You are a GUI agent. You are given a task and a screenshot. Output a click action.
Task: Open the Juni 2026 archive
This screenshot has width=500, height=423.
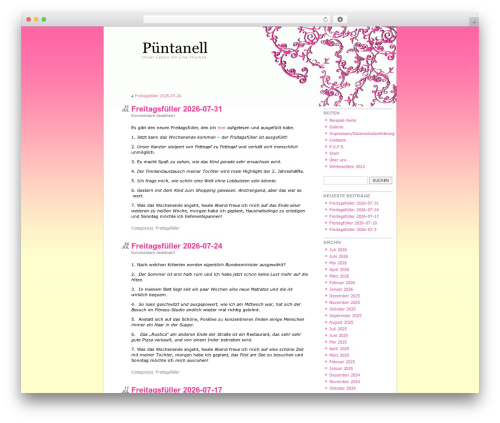(338, 256)
